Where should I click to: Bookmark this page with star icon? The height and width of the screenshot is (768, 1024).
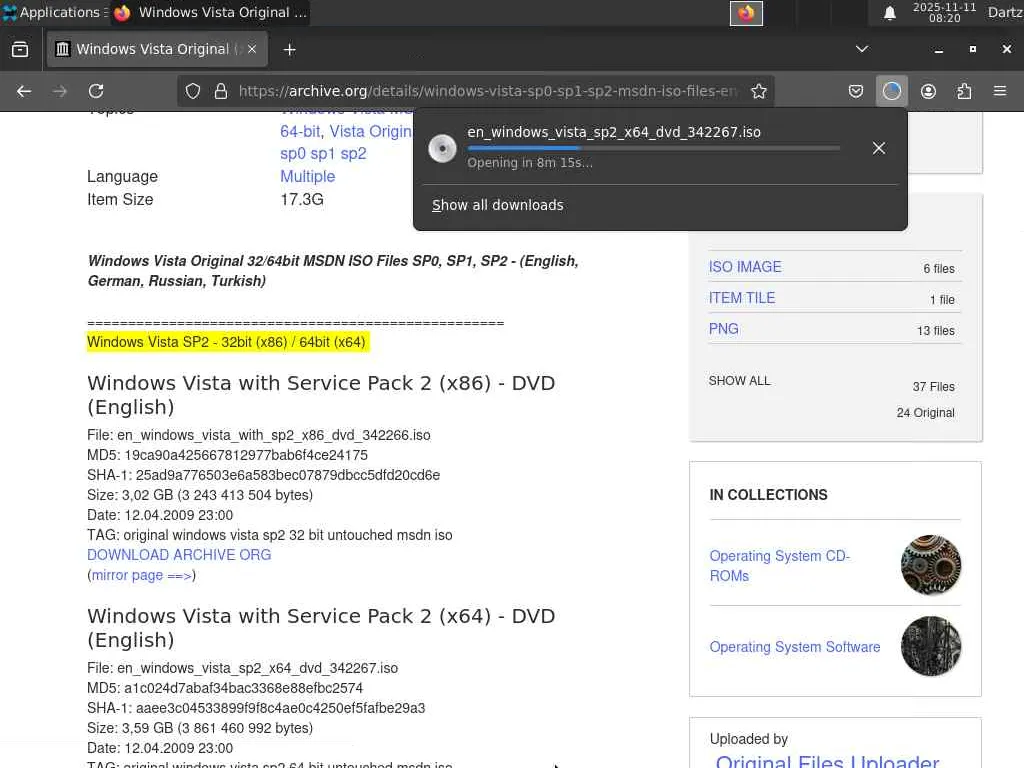(759, 91)
